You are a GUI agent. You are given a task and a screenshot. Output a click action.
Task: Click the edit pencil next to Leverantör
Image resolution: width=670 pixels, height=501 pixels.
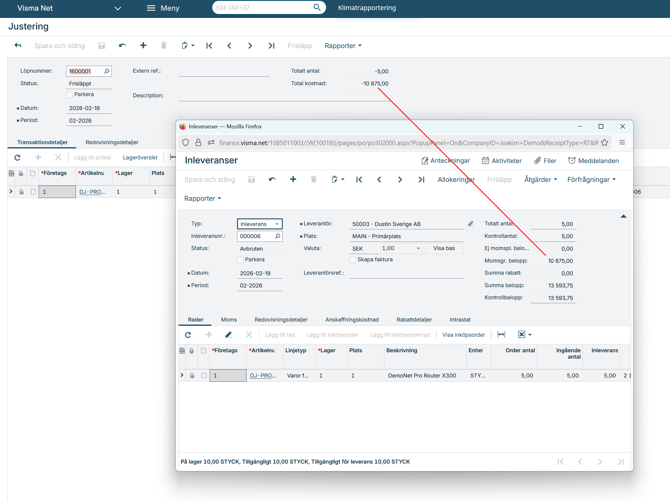(470, 224)
